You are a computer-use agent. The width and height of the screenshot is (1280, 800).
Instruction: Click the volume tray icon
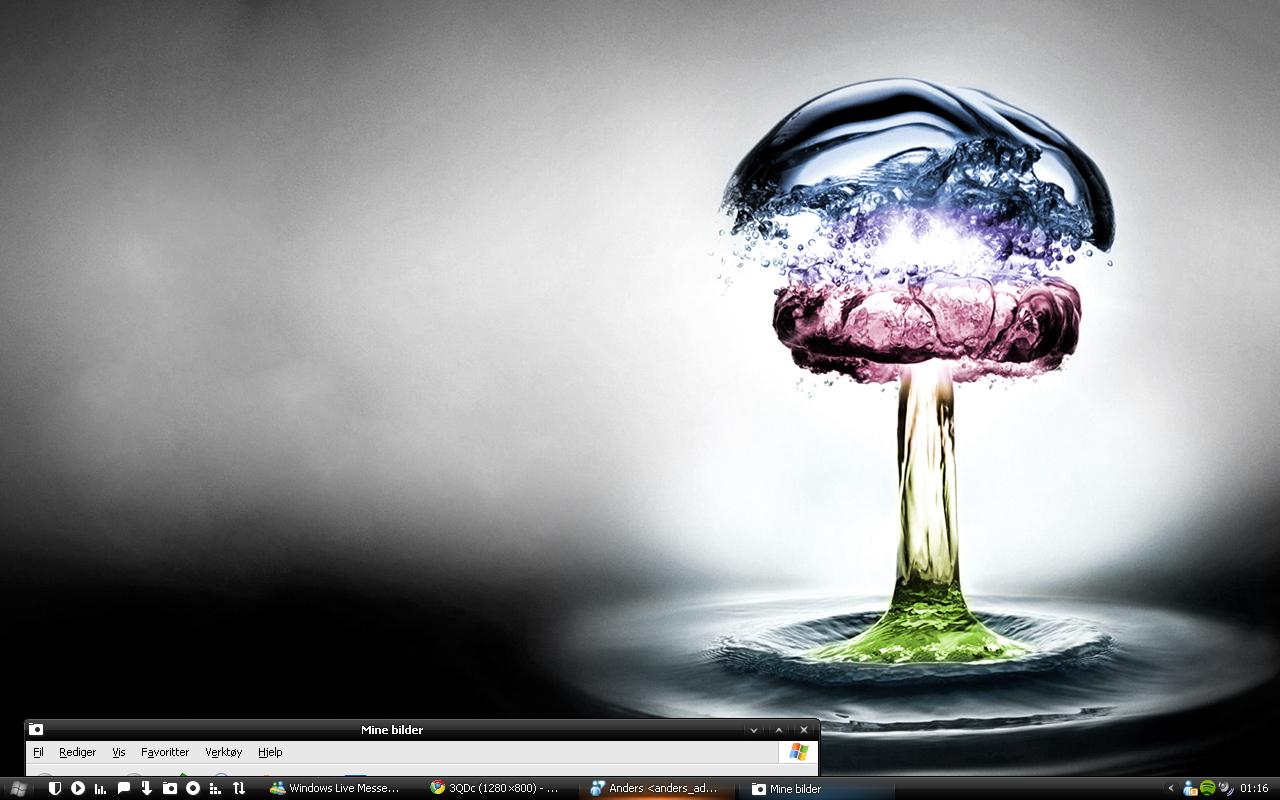click(1225, 788)
